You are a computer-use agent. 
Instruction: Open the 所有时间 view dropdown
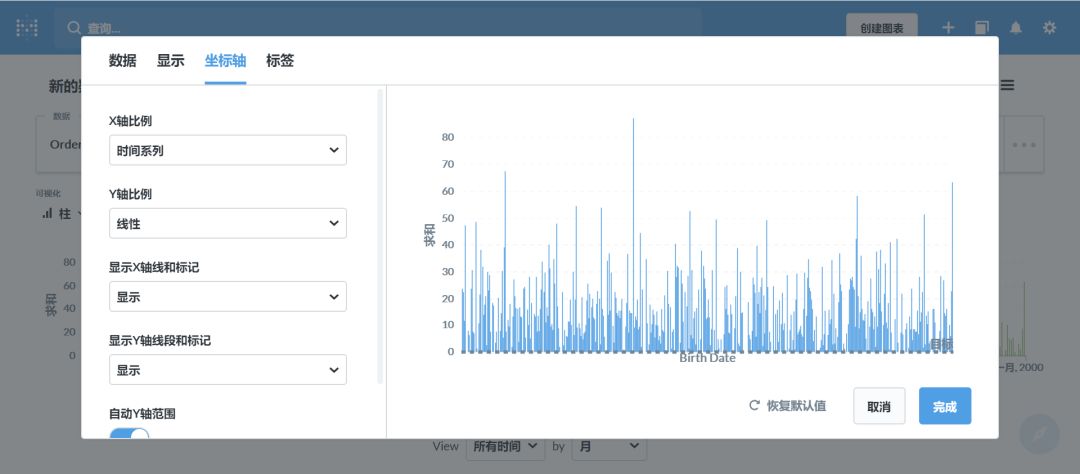pos(505,446)
